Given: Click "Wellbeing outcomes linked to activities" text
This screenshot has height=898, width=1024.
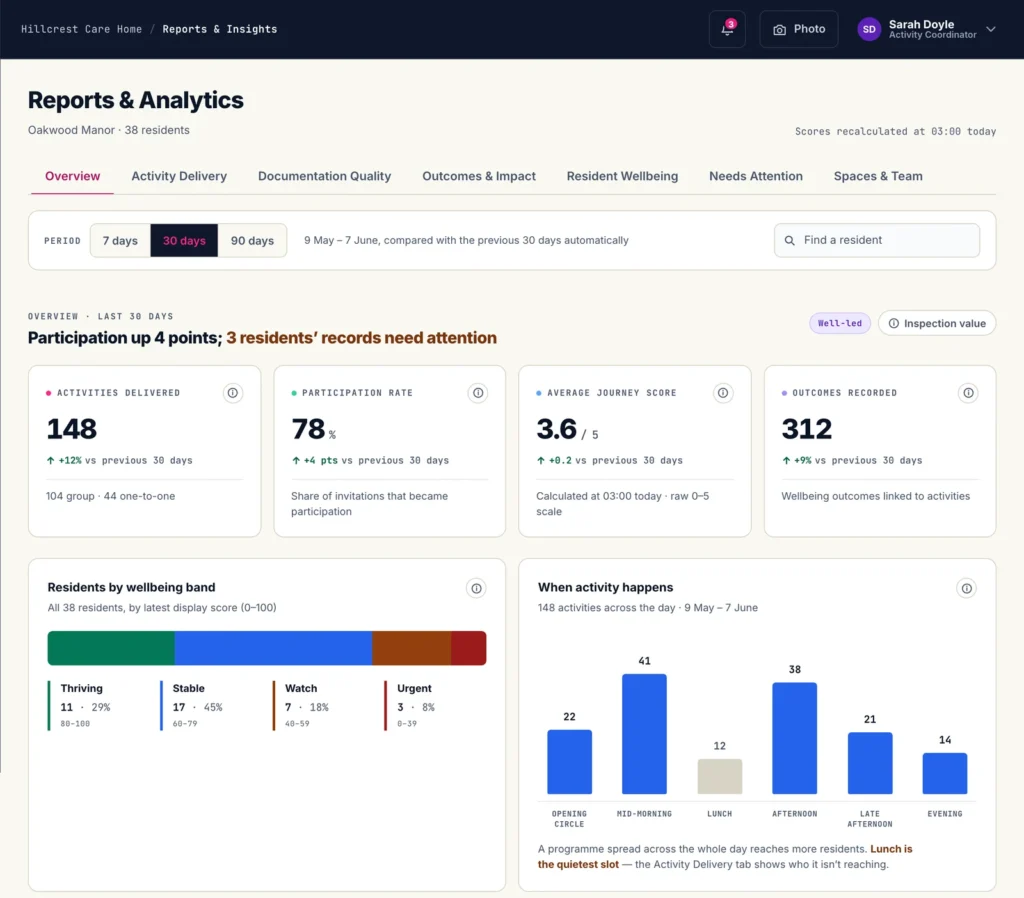Looking at the screenshot, I should [876, 496].
